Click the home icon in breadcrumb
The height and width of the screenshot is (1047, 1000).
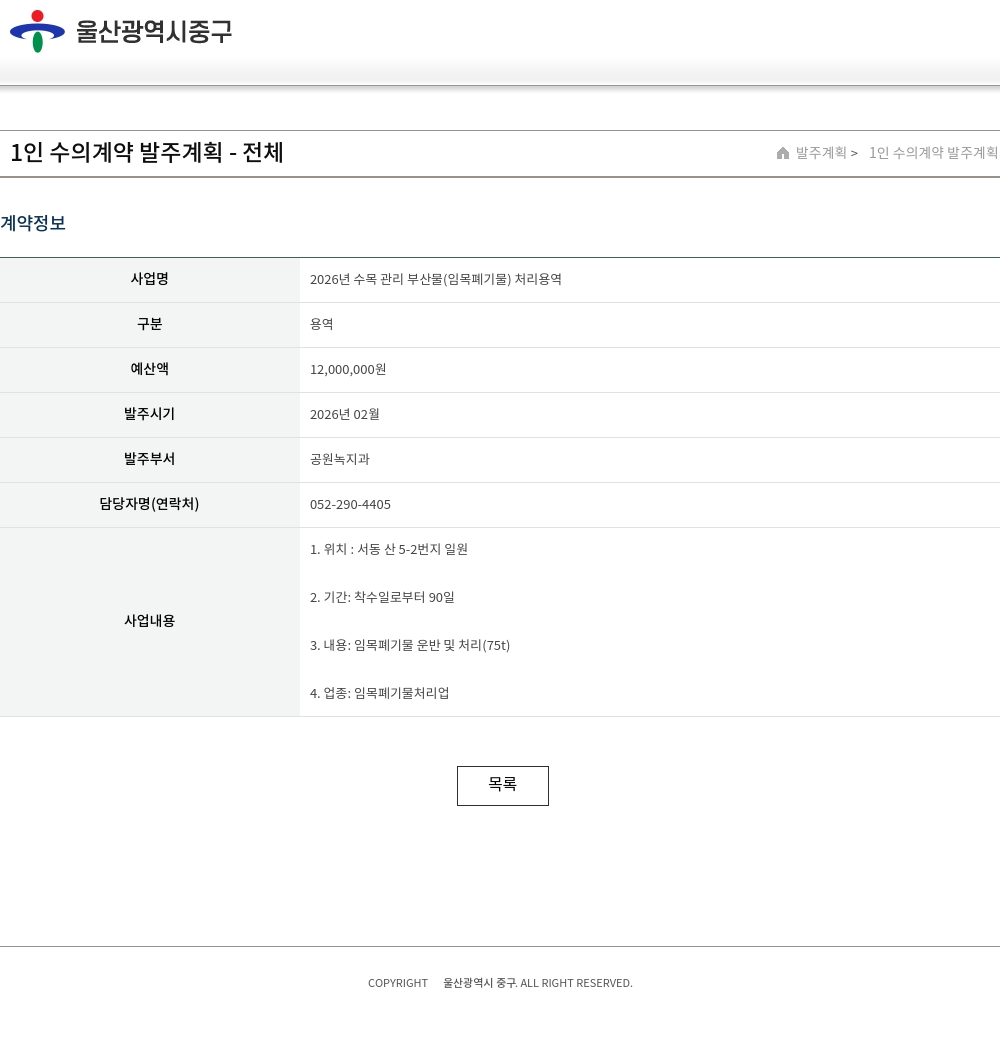pyautogui.click(x=783, y=153)
